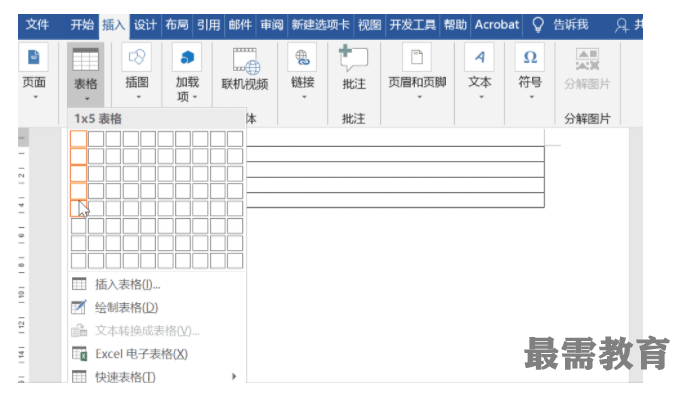
Task: Expand the 加载项 dropdown arrow
Action: (195, 97)
